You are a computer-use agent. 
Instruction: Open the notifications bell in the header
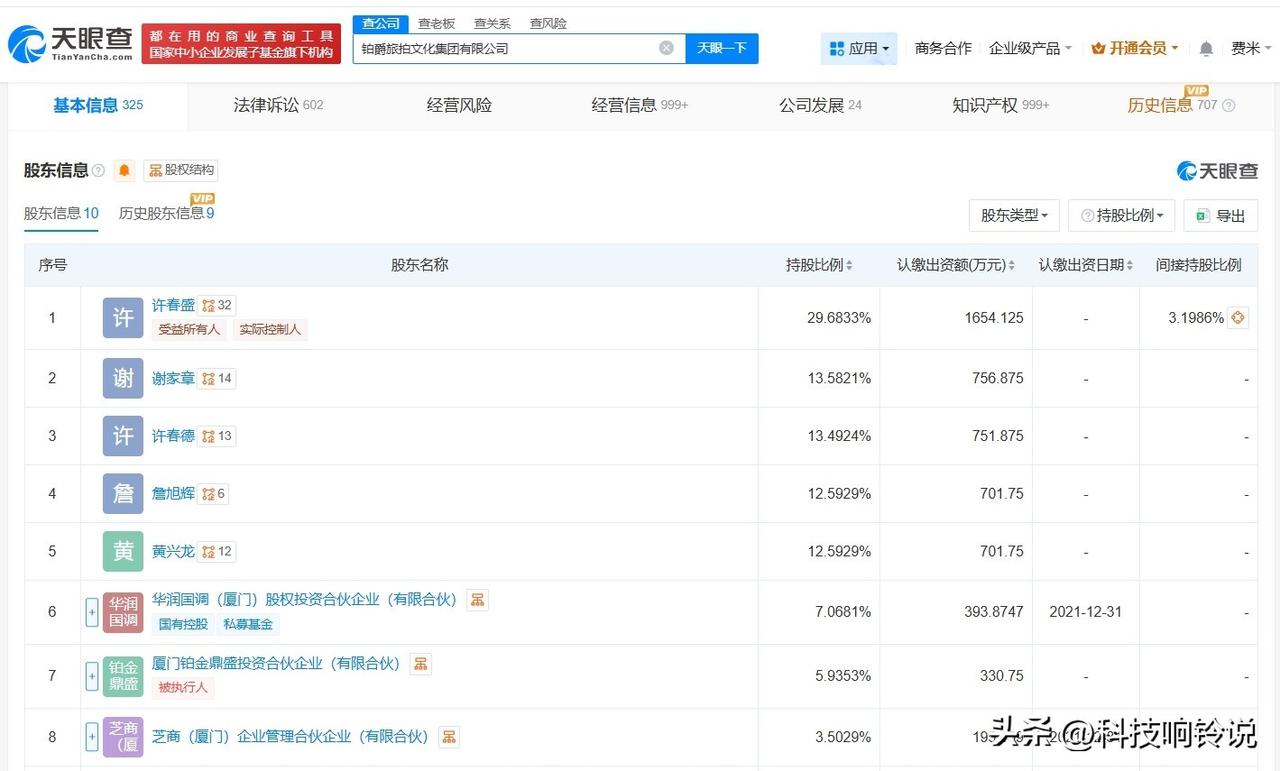[1206, 49]
